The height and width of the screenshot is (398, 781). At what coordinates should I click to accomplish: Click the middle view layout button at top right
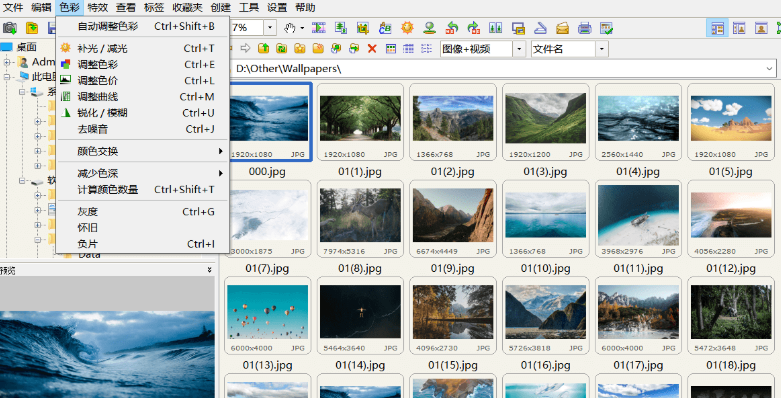click(x=739, y=28)
